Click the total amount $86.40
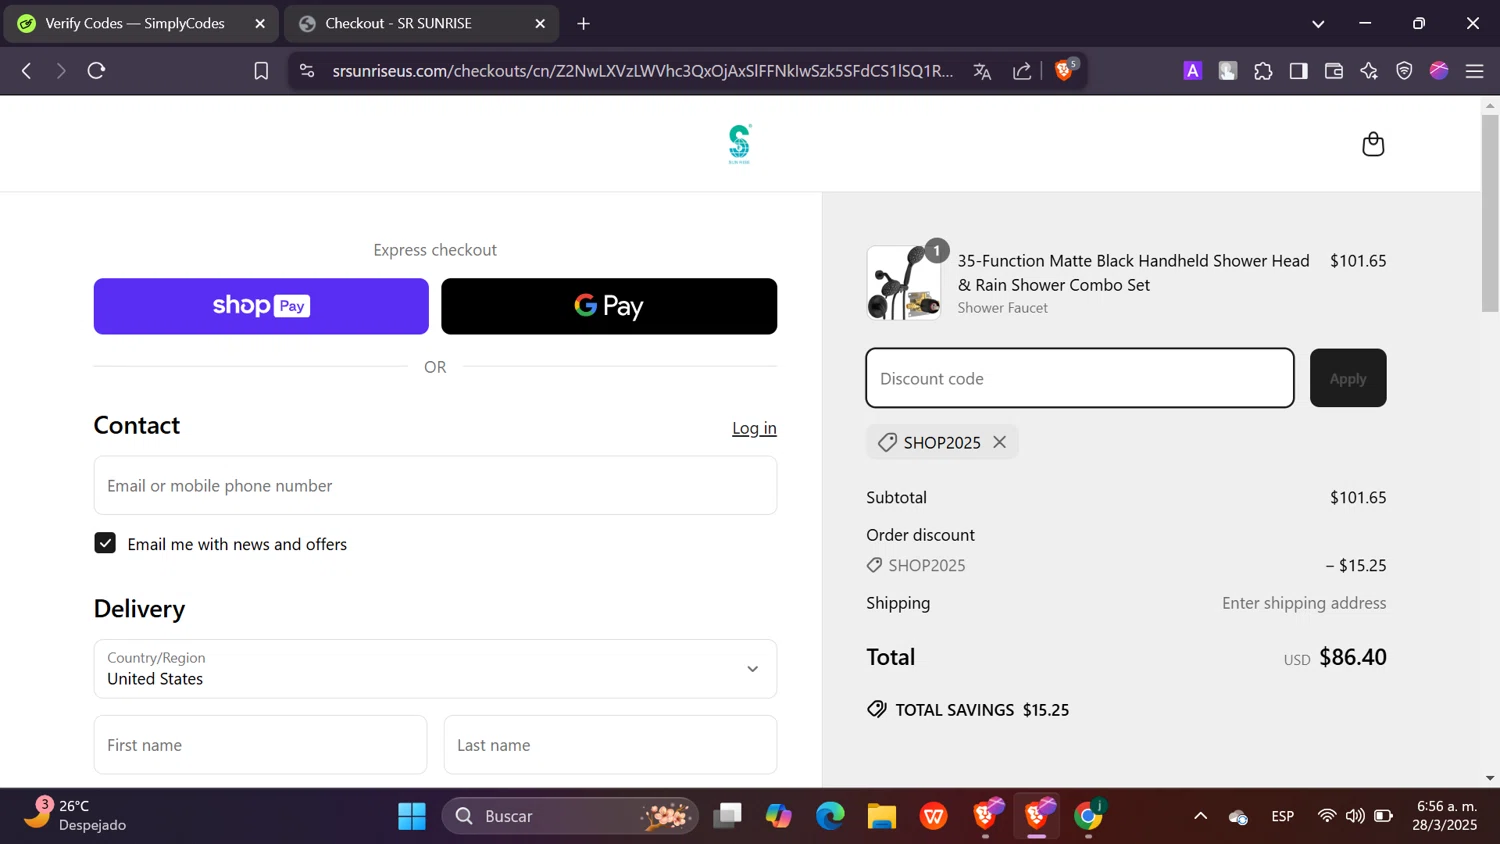This screenshot has width=1500, height=844. tap(1352, 657)
